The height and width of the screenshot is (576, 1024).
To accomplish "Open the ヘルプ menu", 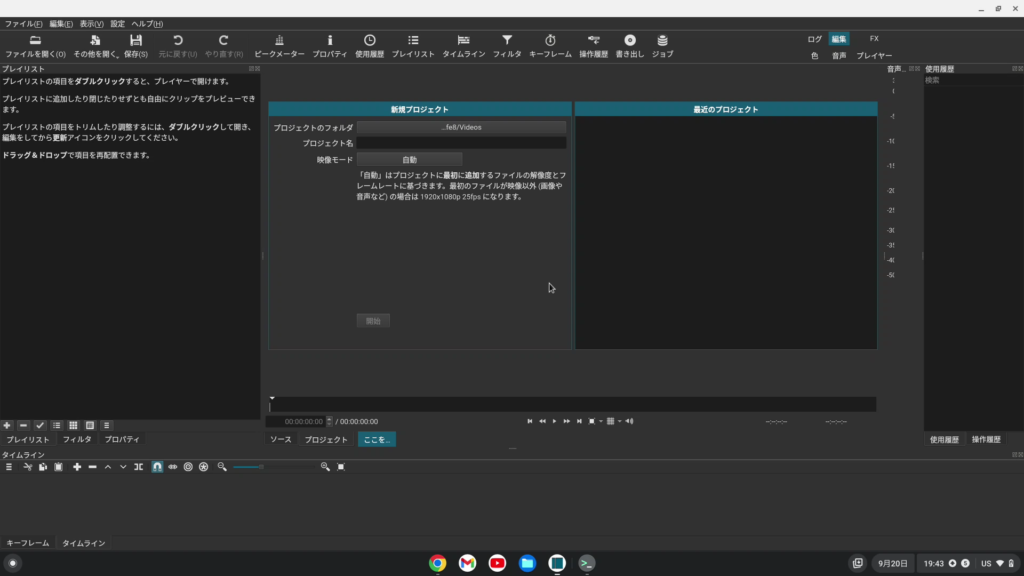I will [x=147, y=24].
